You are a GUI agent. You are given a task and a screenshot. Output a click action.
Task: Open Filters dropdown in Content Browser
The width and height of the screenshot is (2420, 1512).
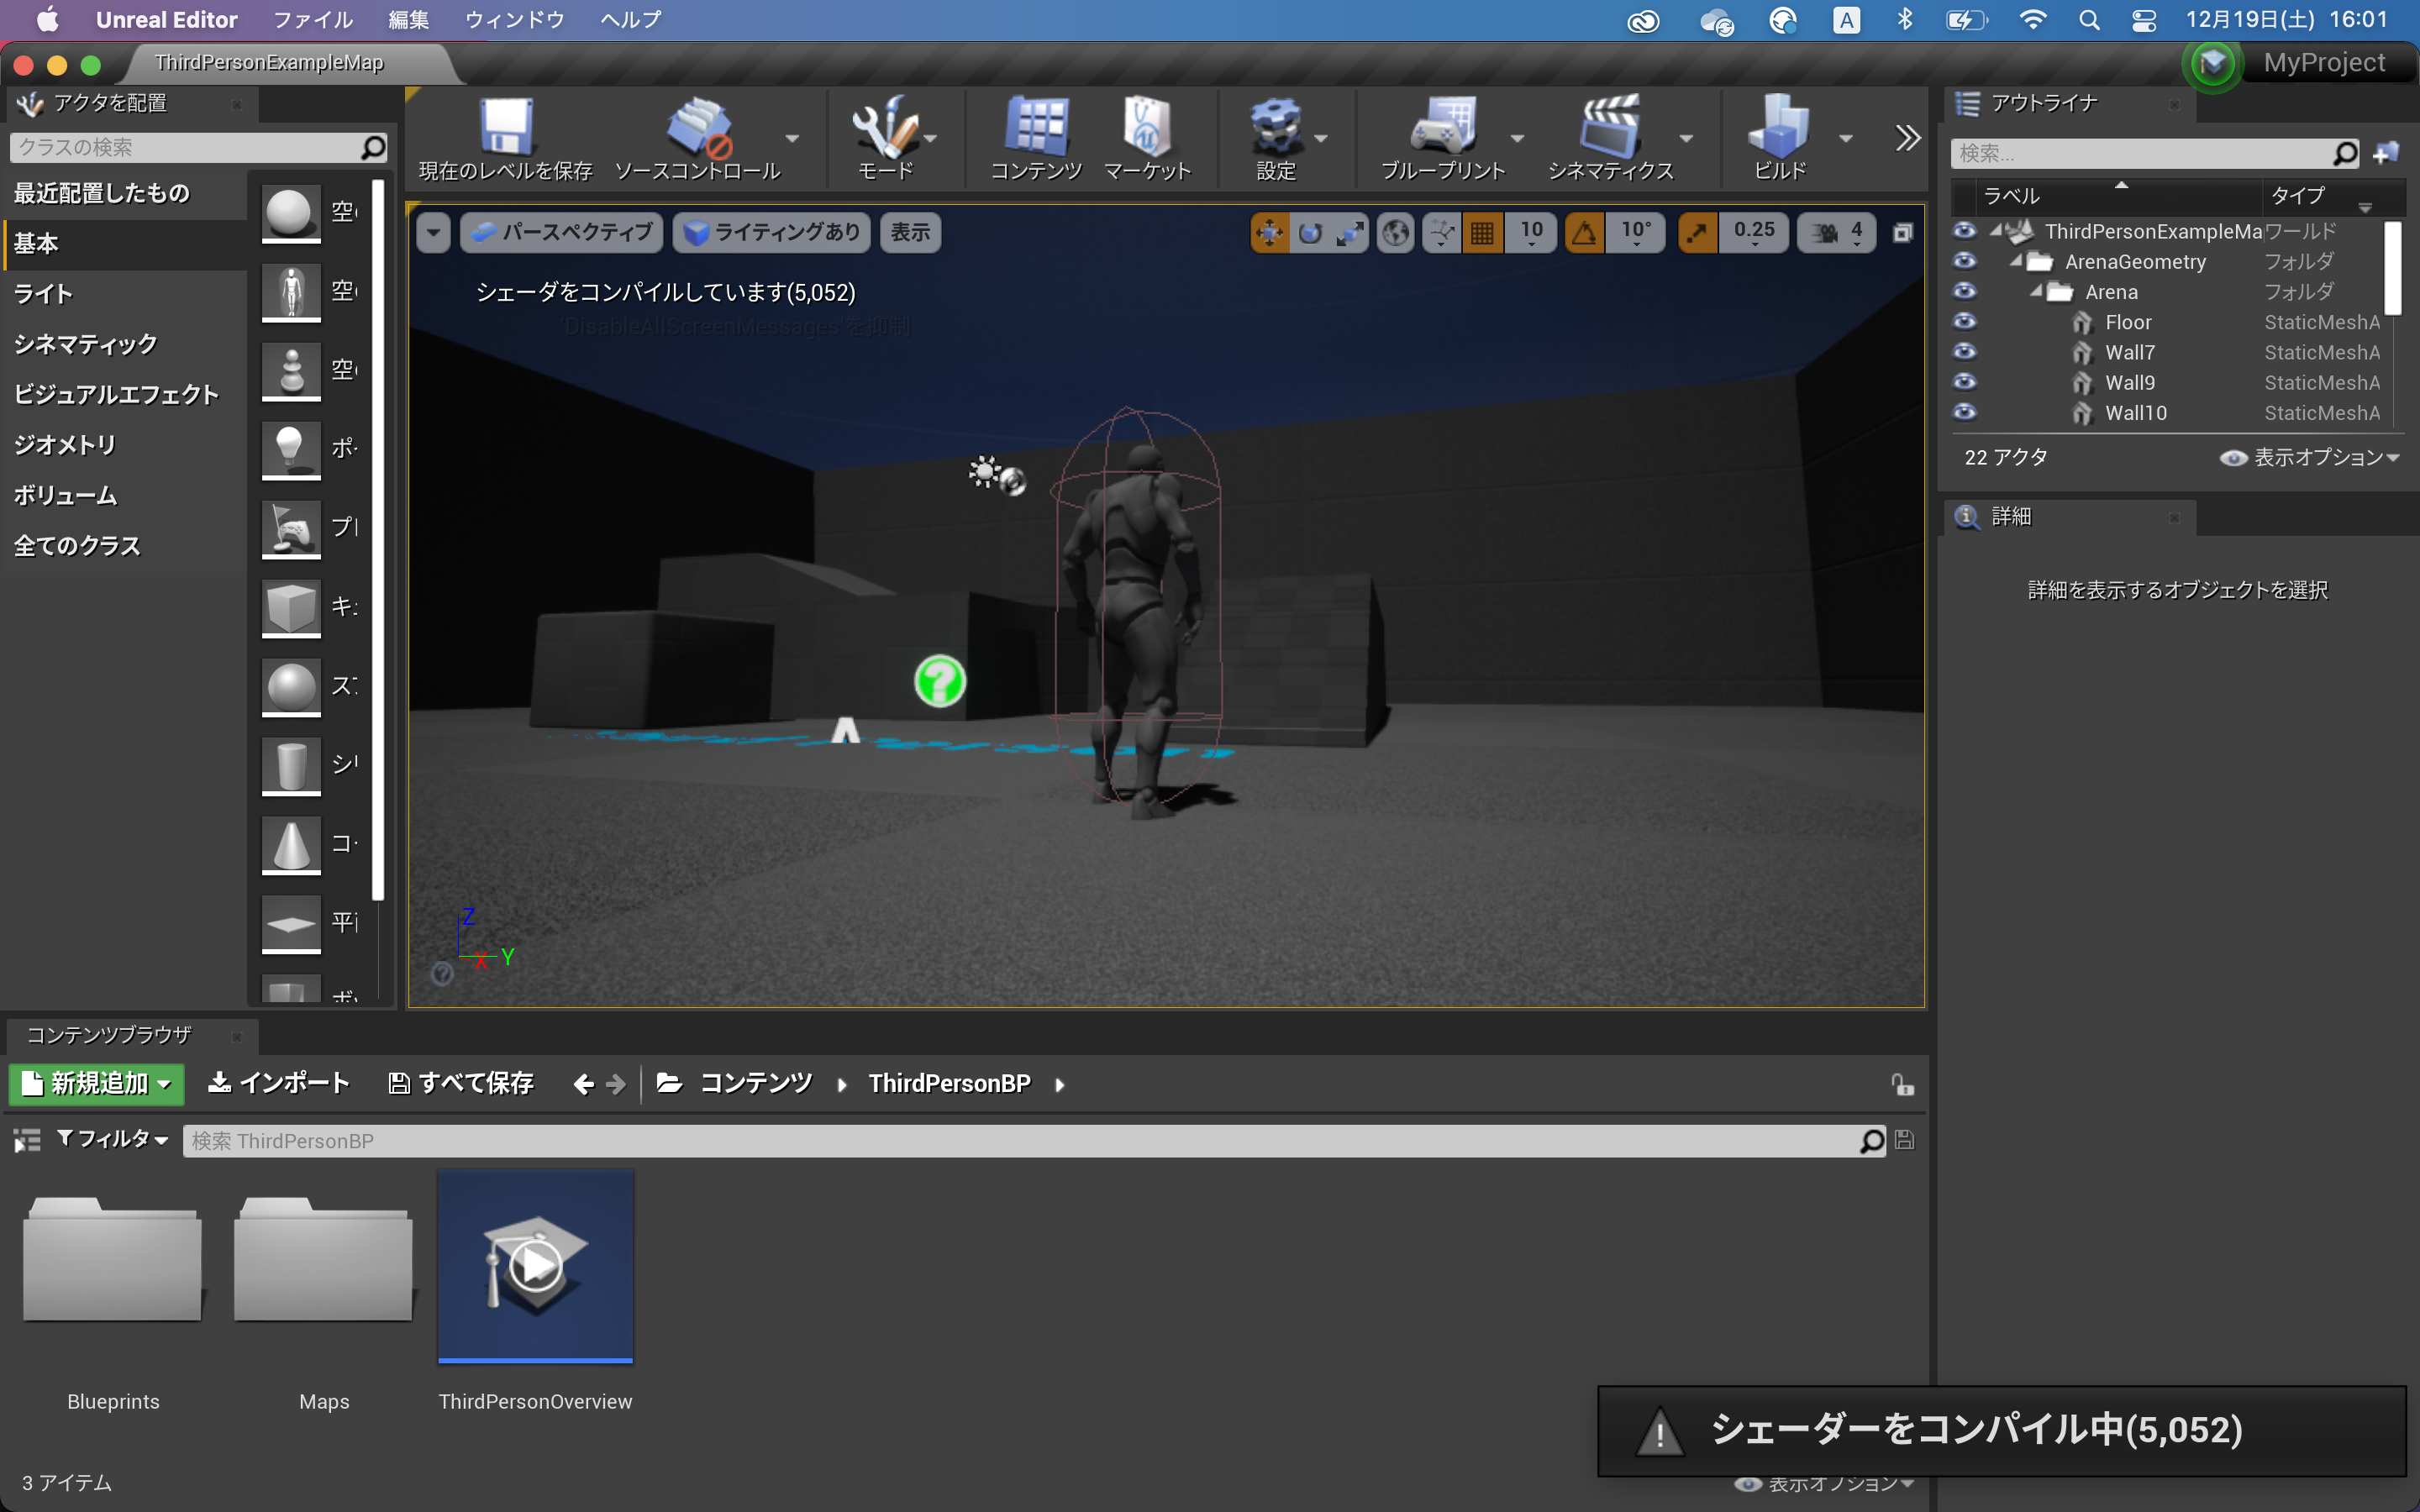click(x=112, y=1139)
